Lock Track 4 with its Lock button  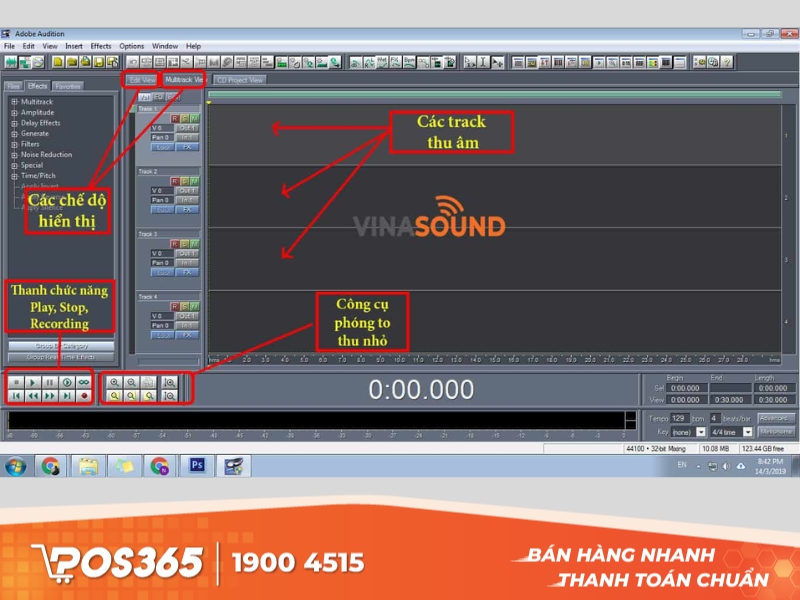162,336
